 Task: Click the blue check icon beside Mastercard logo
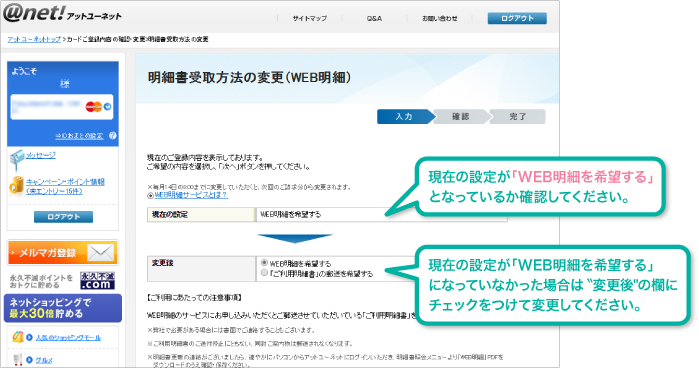pos(107,107)
